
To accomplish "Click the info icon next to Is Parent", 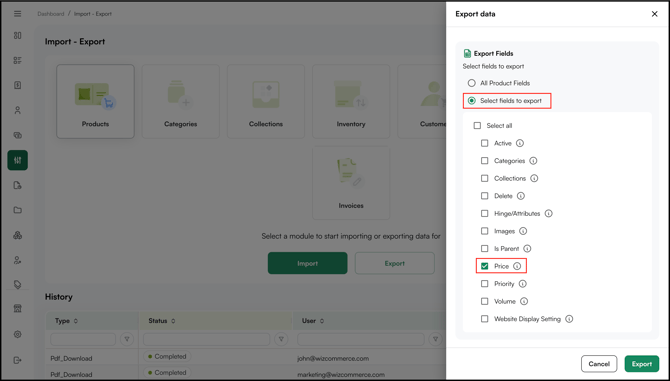I will (527, 249).
